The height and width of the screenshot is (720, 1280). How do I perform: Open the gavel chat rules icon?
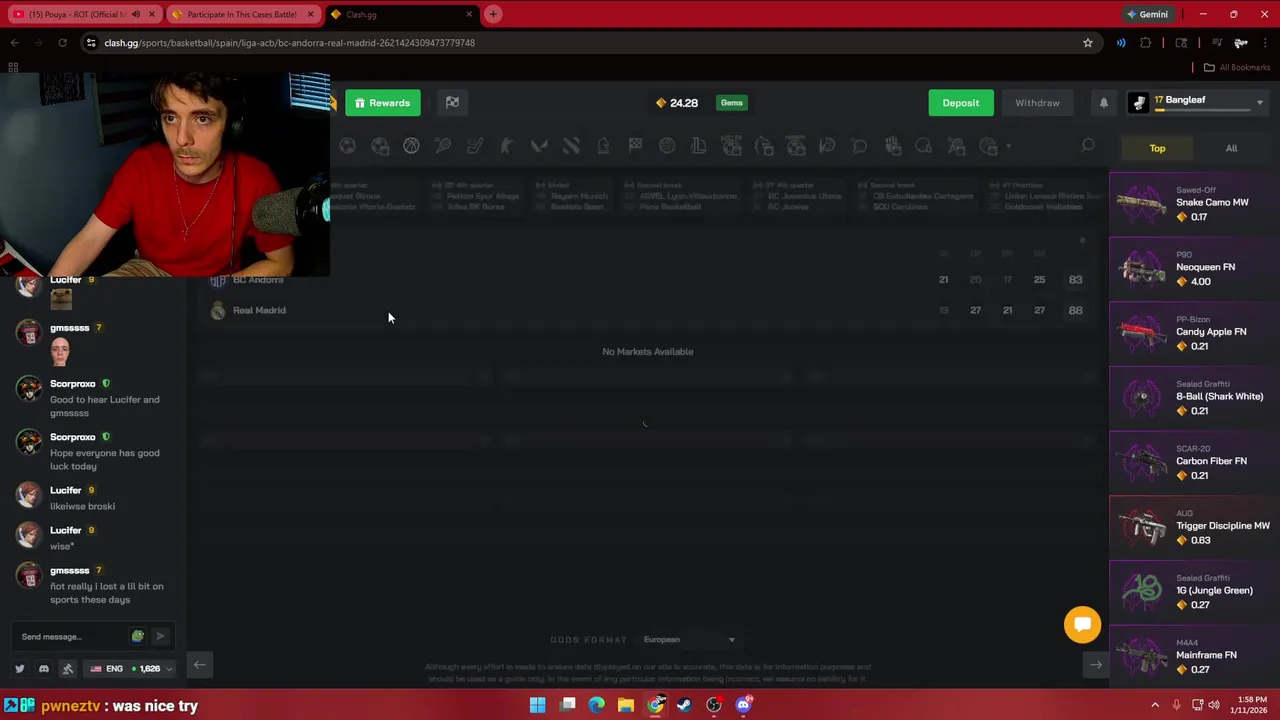click(x=67, y=668)
